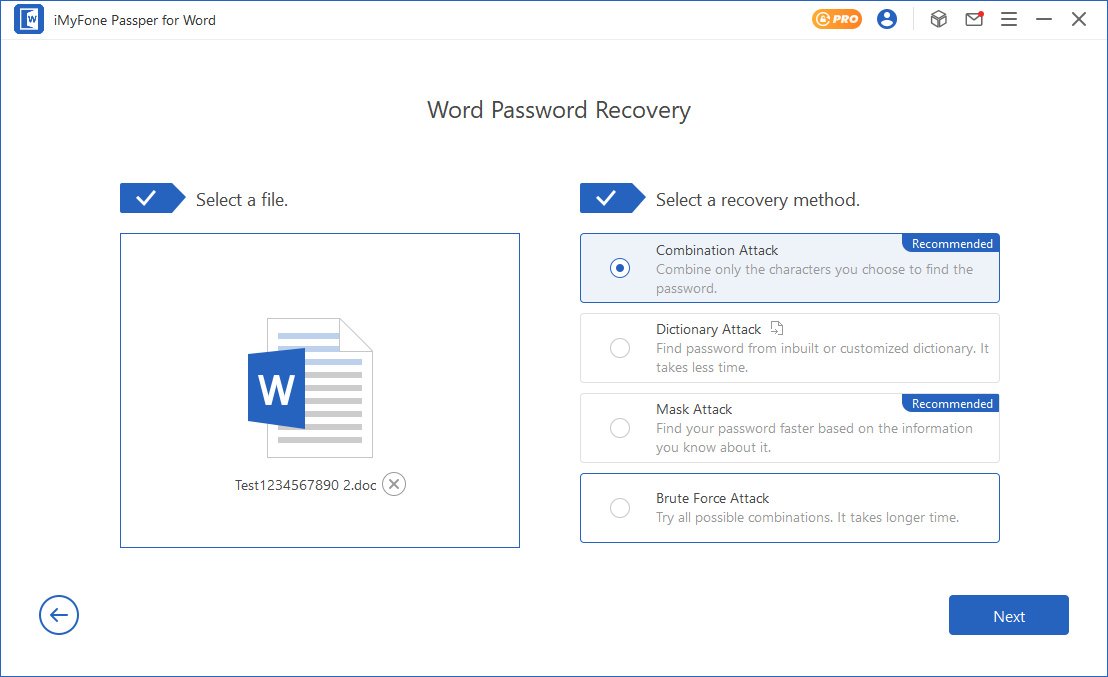Click Recommended badge on Mask Attack
This screenshot has height=677, width=1108.
(951, 404)
